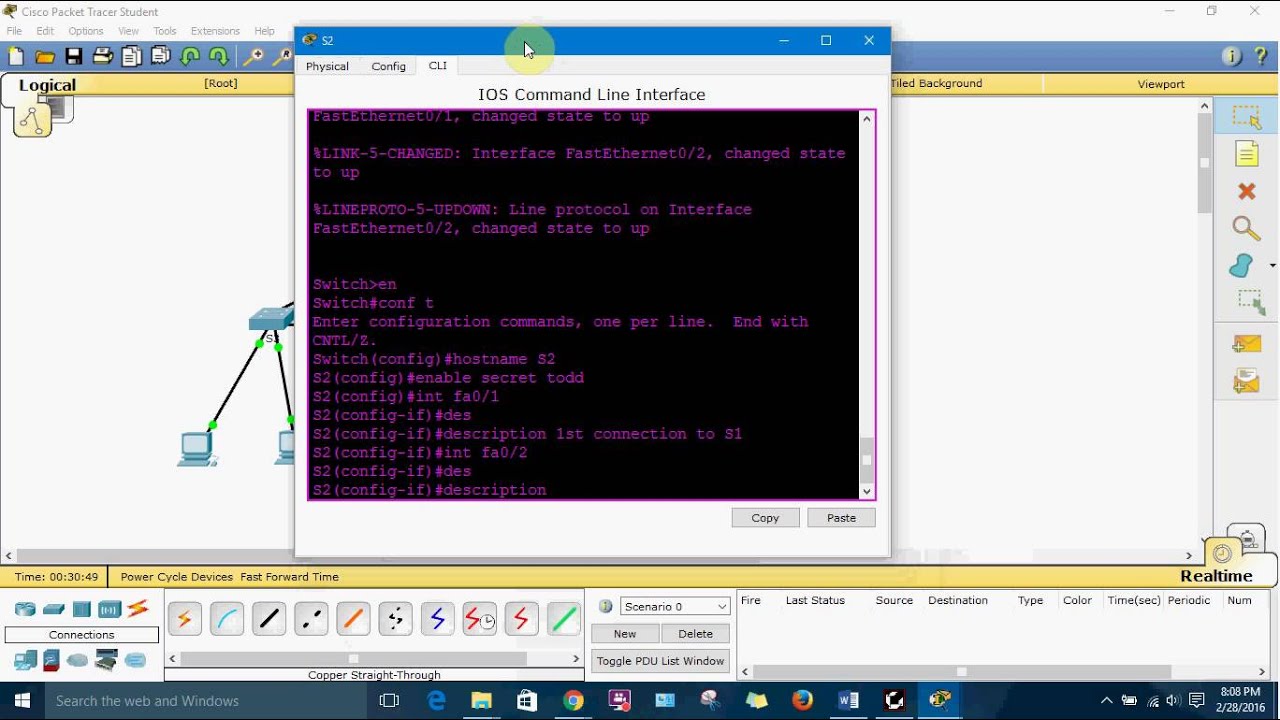Redo with the right green arrow icon
1280x720 pixels.
click(x=218, y=57)
